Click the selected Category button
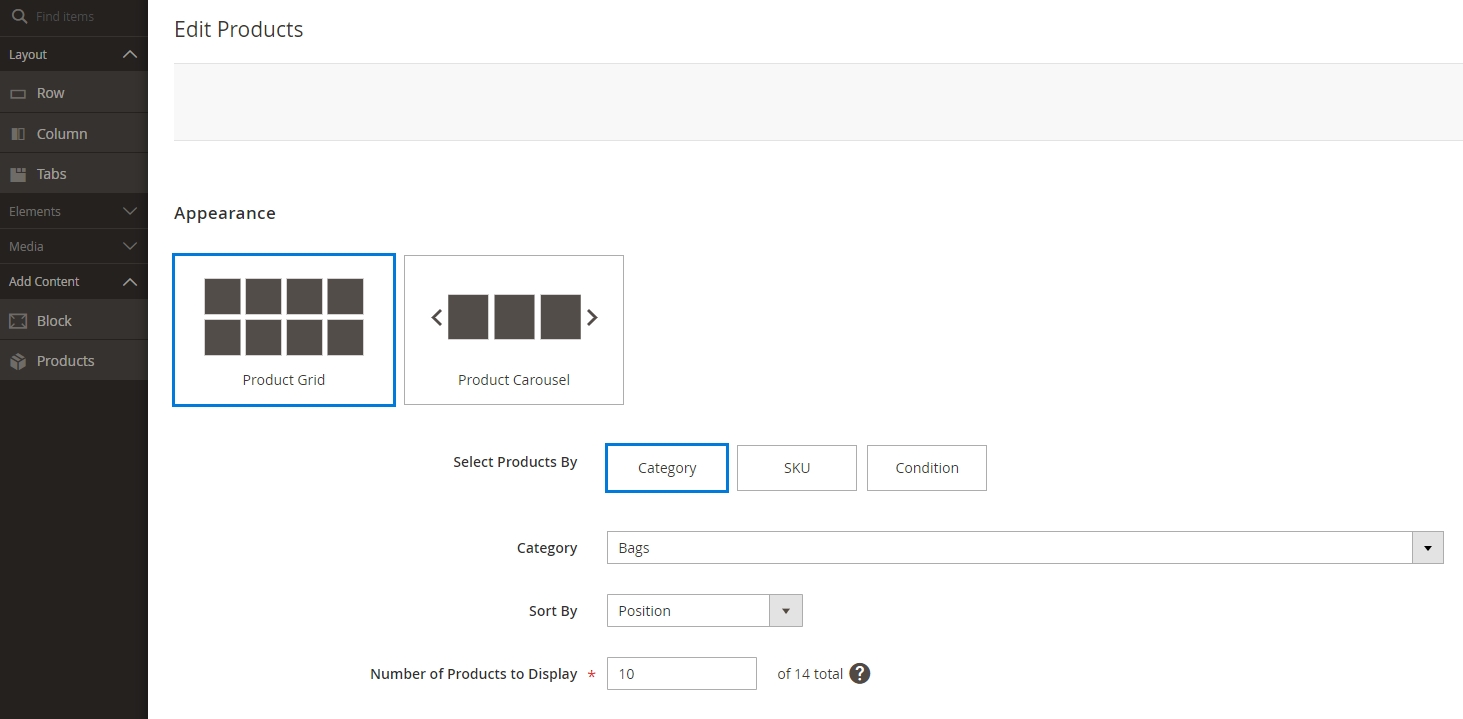 (x=666, y=467)
